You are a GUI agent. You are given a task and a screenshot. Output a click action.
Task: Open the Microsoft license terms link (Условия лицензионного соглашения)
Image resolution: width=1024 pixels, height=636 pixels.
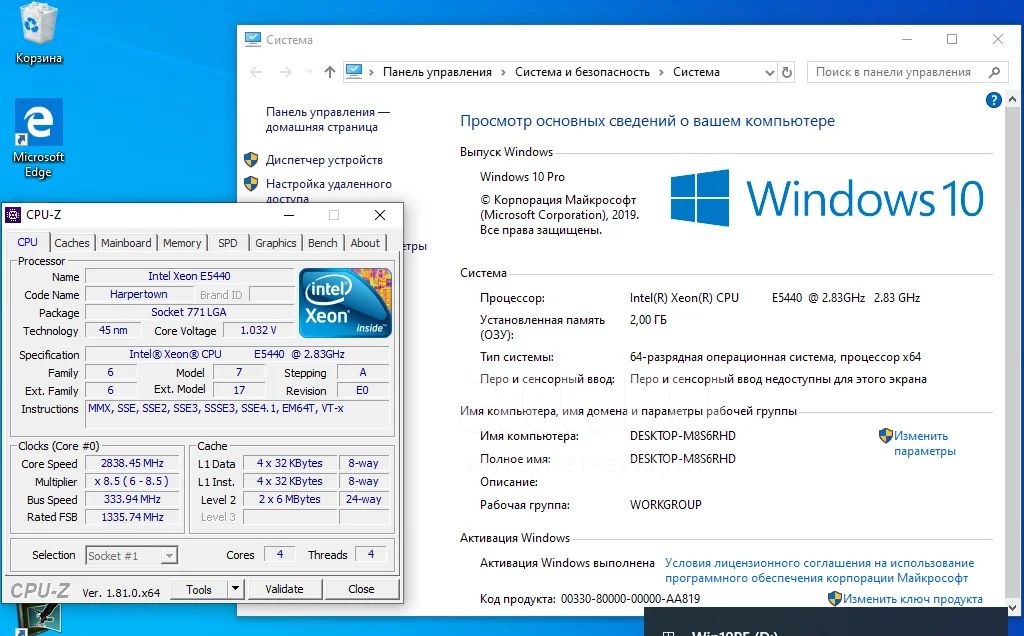pos(819,570)
